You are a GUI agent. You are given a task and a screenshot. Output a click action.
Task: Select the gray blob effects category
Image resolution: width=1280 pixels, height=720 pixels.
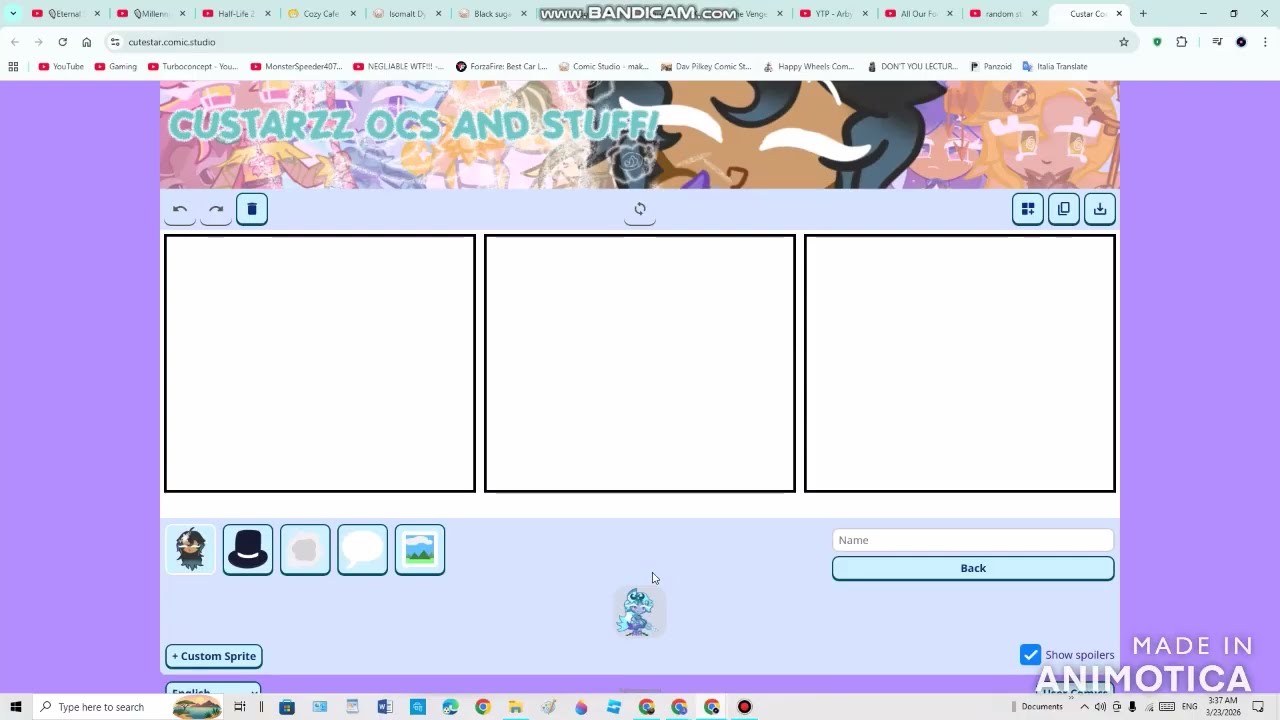(305, 550)
